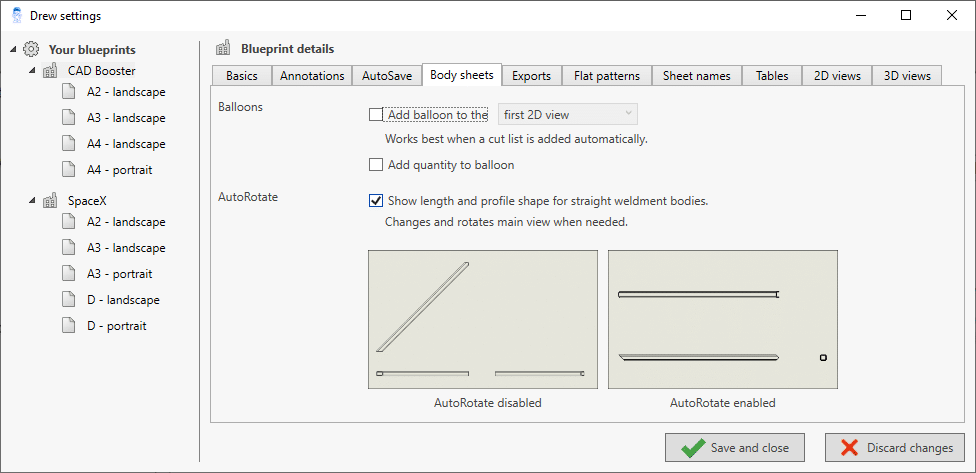The image size is (976, 473).
Task: Click the green checkmark on Save and close
Action: coord(692,448)
